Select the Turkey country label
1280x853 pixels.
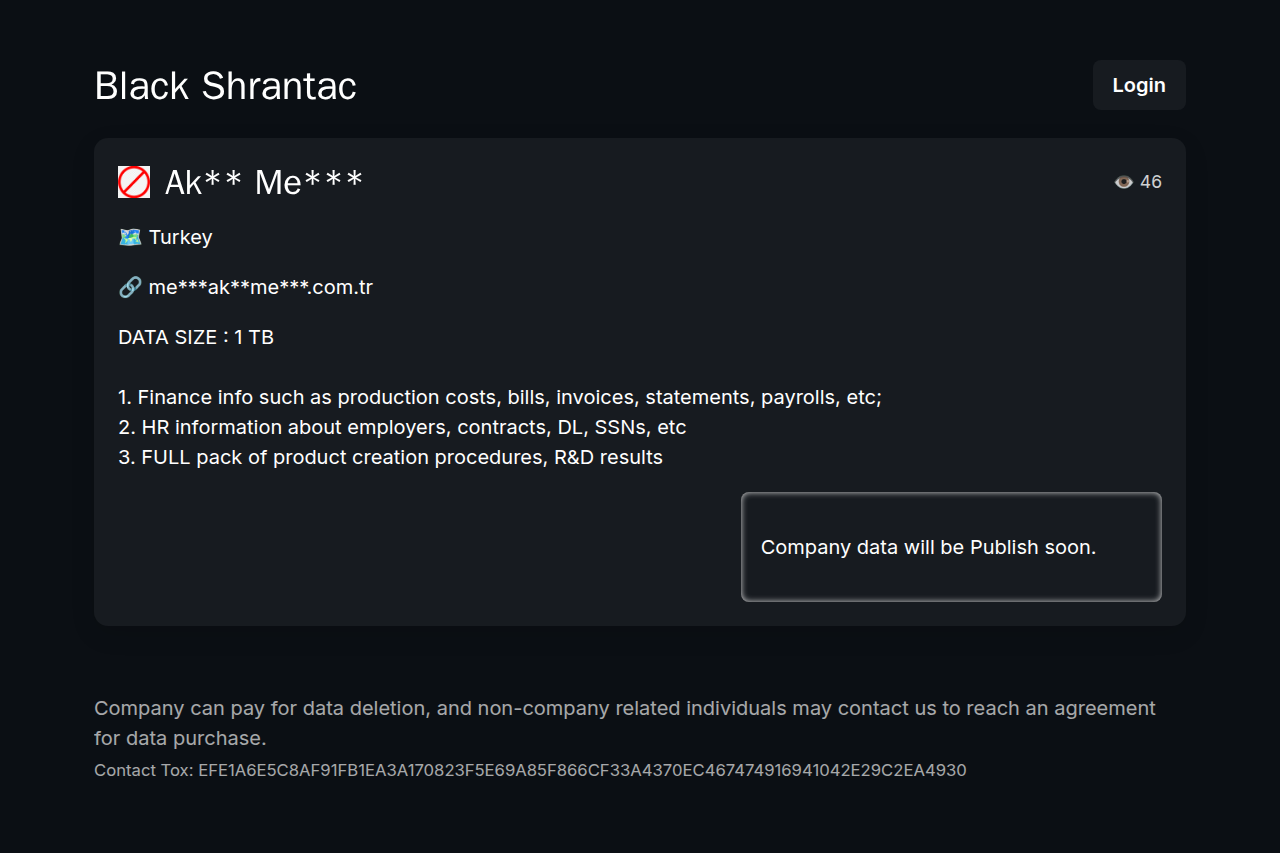(181, 237)
